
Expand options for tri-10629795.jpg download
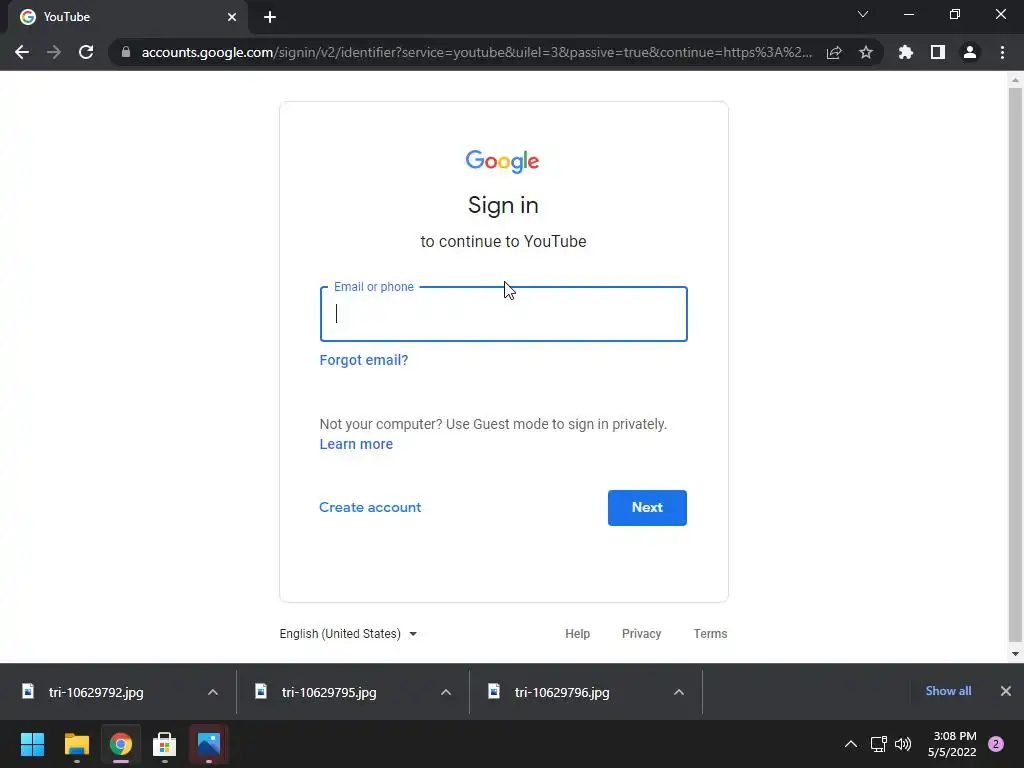coord(446,692)
